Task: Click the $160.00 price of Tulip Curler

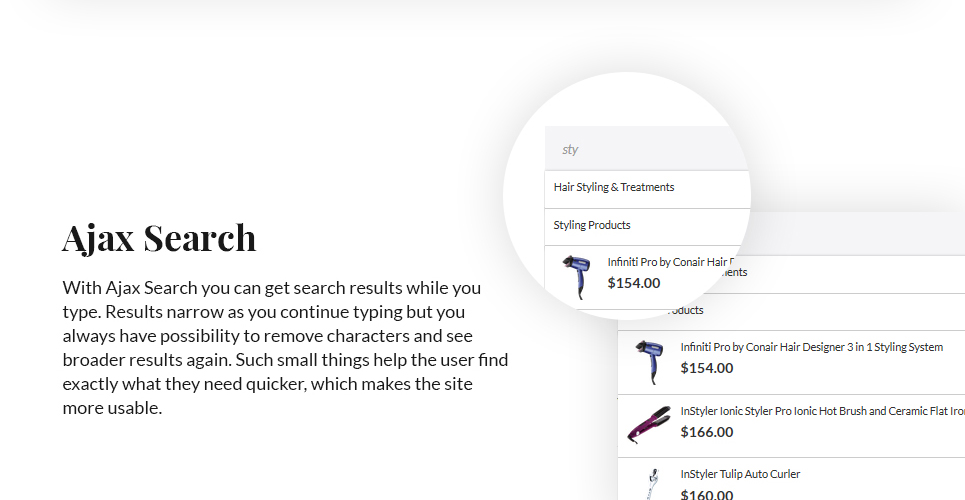Action: coord(707,494)
